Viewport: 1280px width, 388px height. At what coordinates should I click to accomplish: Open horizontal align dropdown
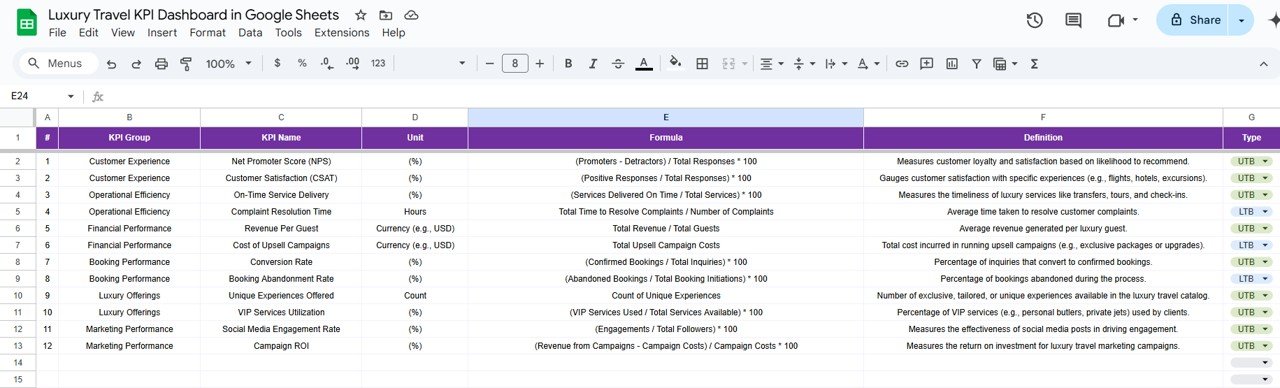(772, 64)
